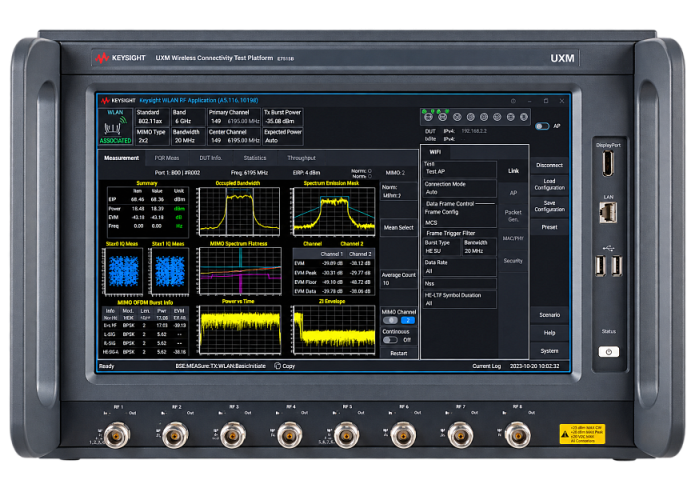This screenshot has height=480, width=695.
Task: Select the Link side tab
Action: click(x=513, y=171)
